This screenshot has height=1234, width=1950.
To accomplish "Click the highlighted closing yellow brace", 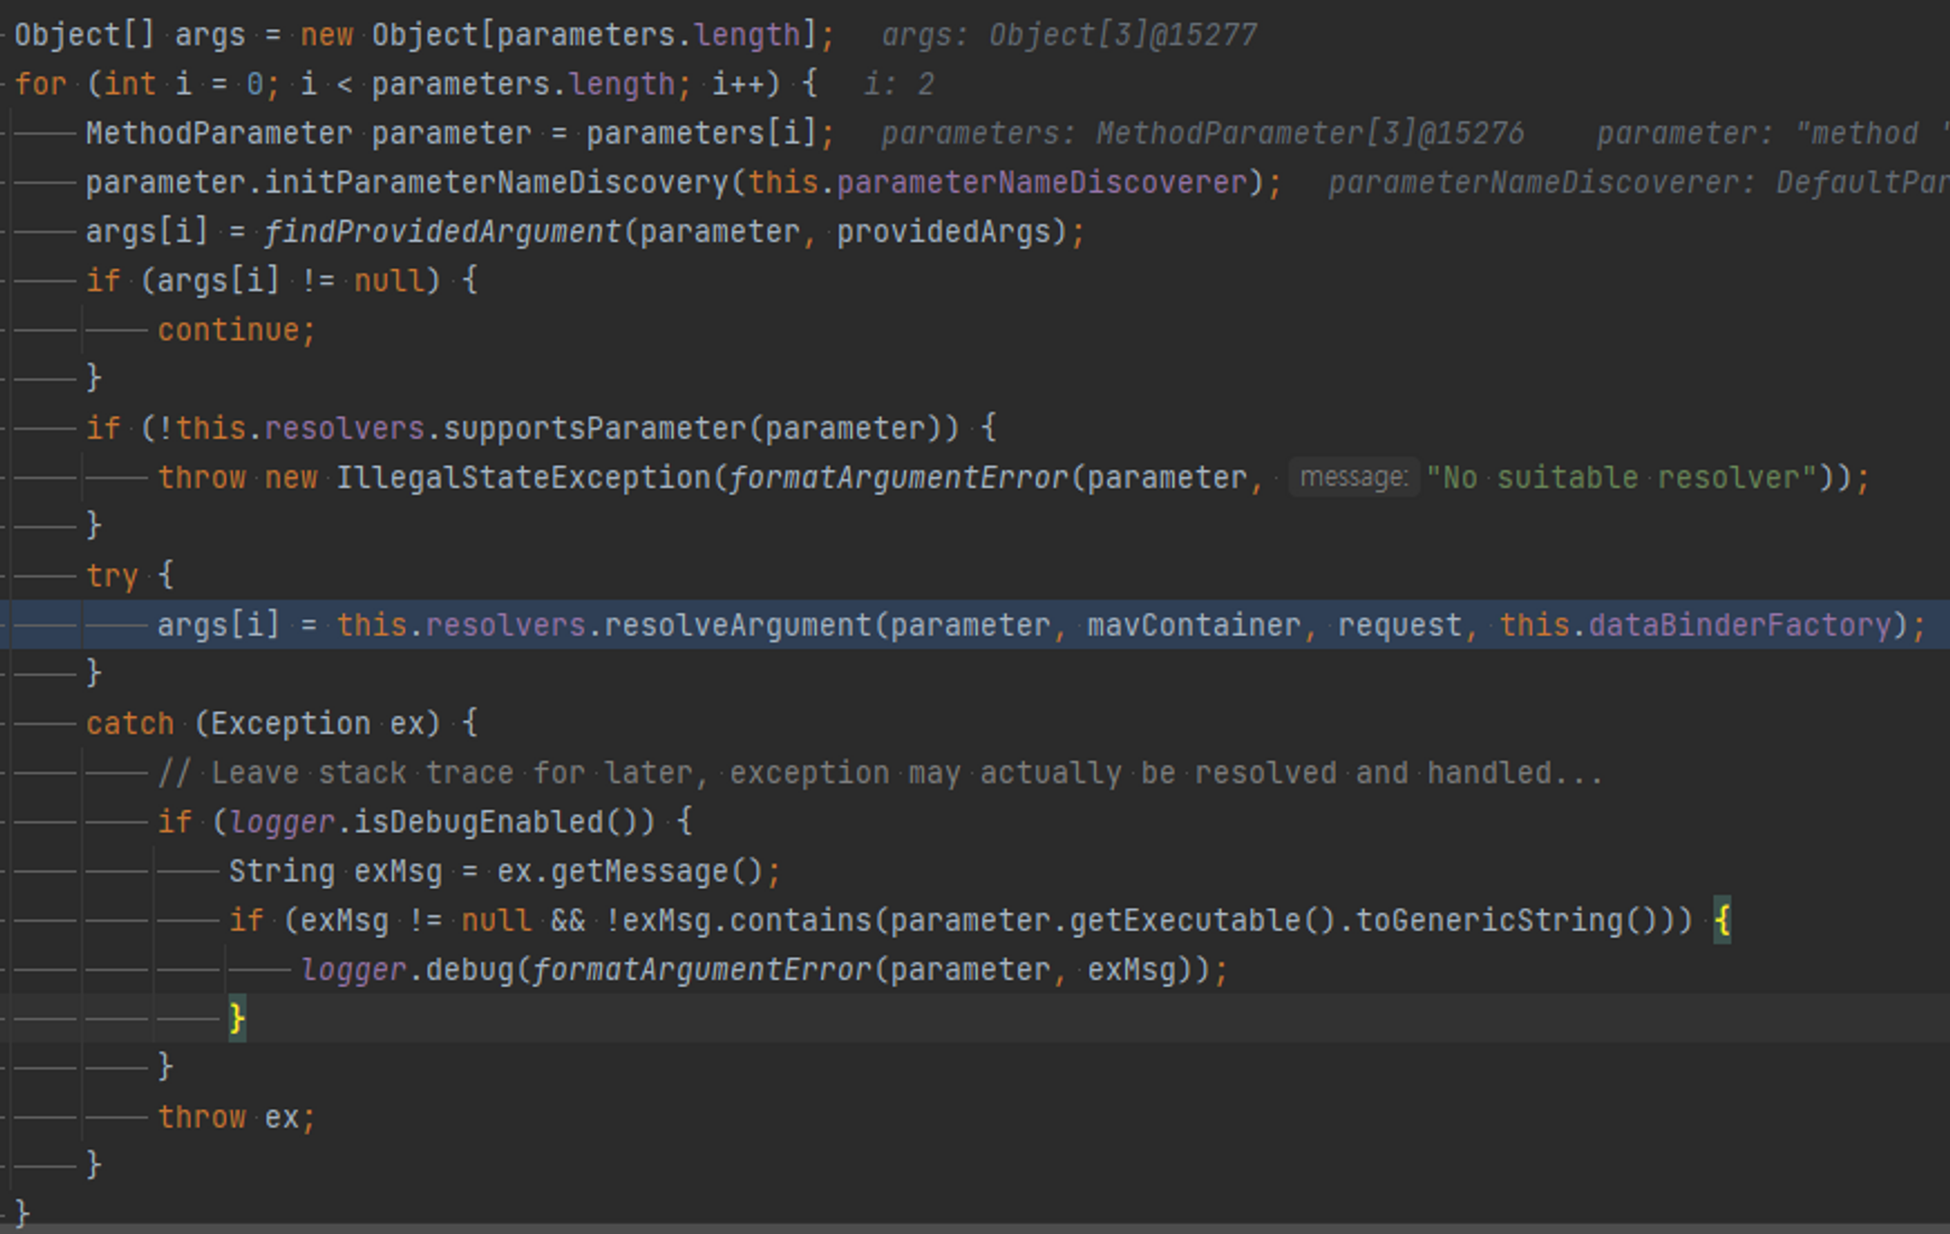I will coord(237,1018).
